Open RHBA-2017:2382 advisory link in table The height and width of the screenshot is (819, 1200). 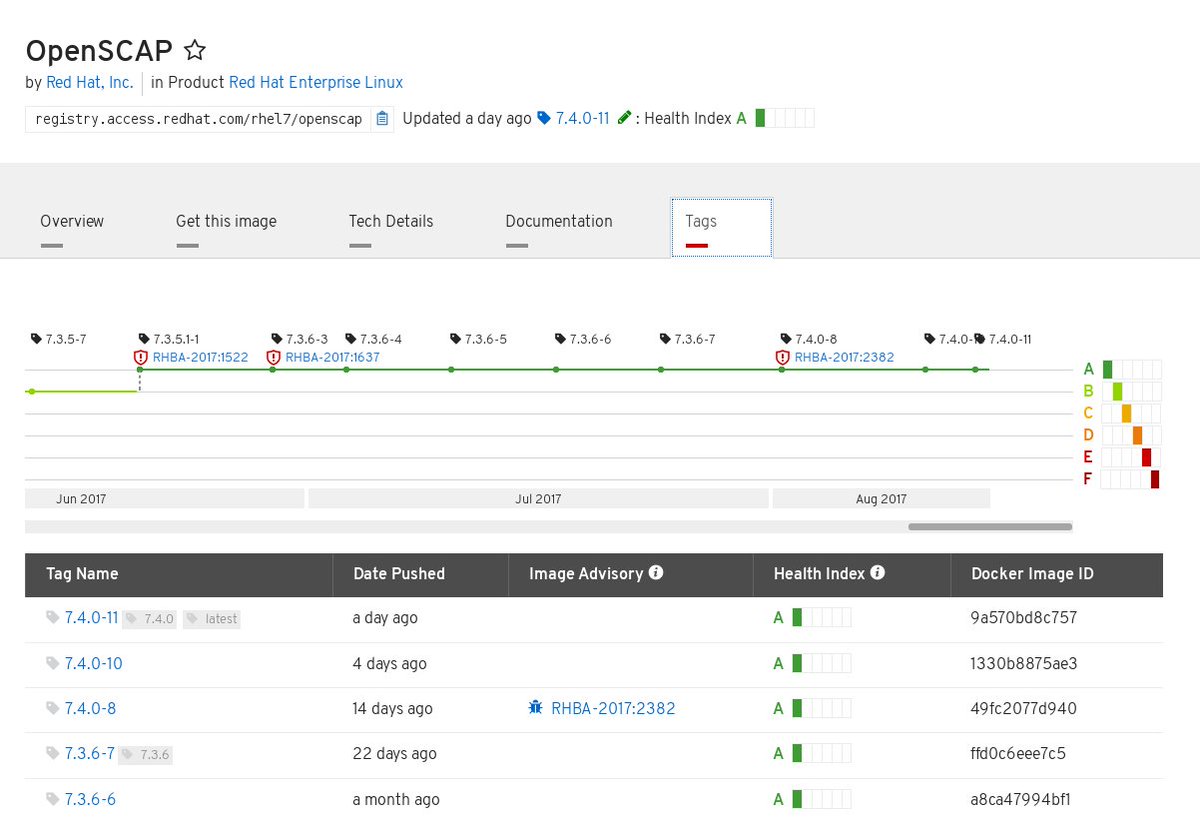(613, 708)
